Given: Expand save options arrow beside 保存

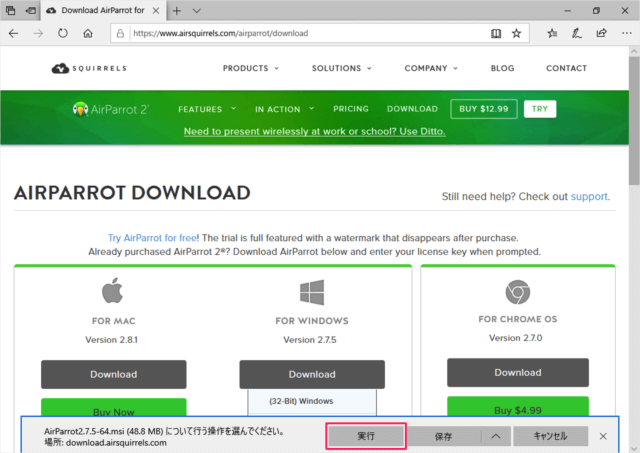Looking at the screenshot, I should [x=496, y=436].
